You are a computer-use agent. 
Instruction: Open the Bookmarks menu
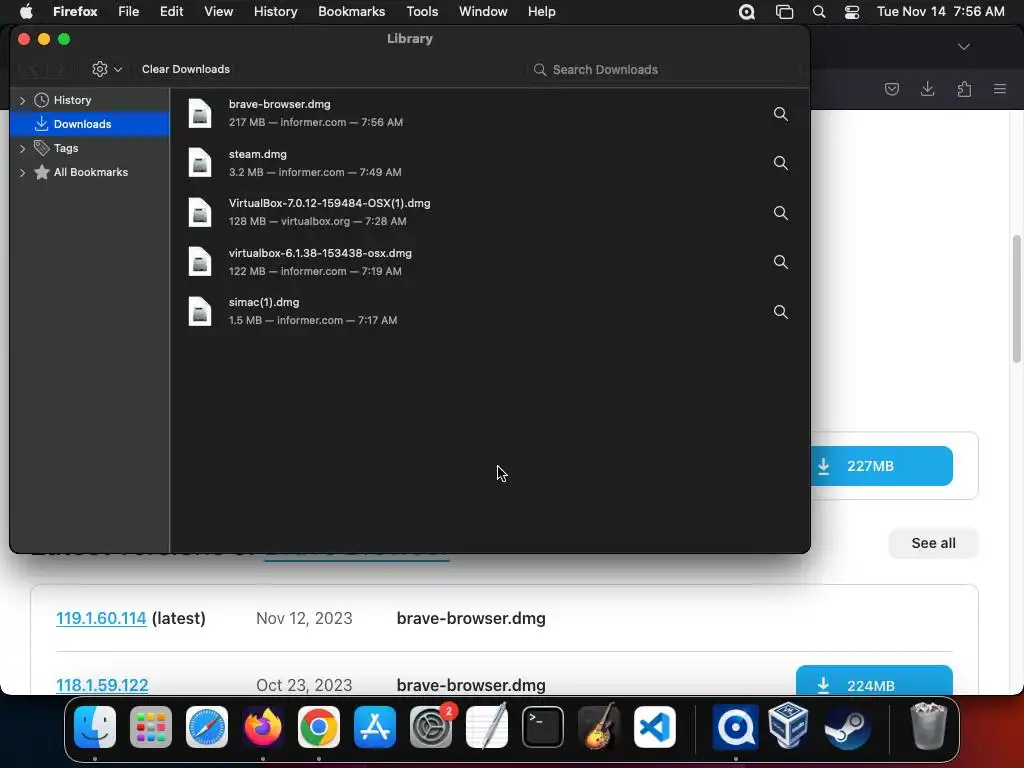click(351, 12)
